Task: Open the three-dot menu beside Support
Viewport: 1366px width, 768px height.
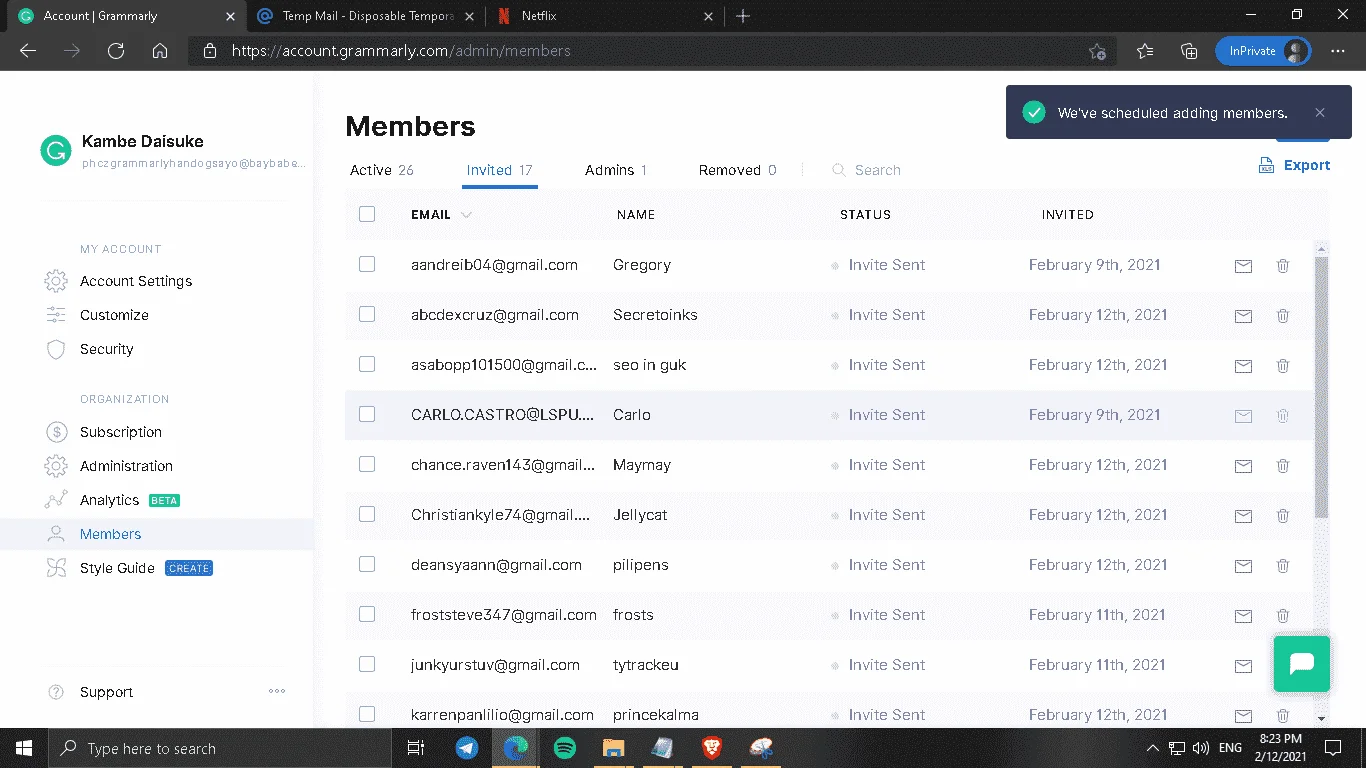Action: (x=277, y=691)
